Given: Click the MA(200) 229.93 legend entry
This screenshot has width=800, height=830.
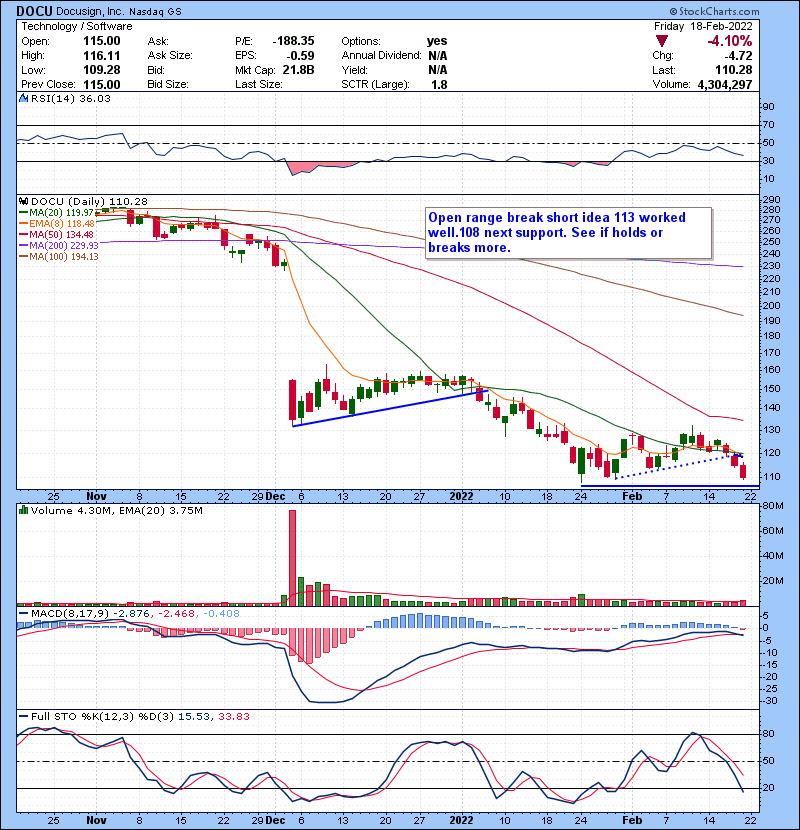Looking at the screenshot, I should pyautogui.click(x=59, y=246).
